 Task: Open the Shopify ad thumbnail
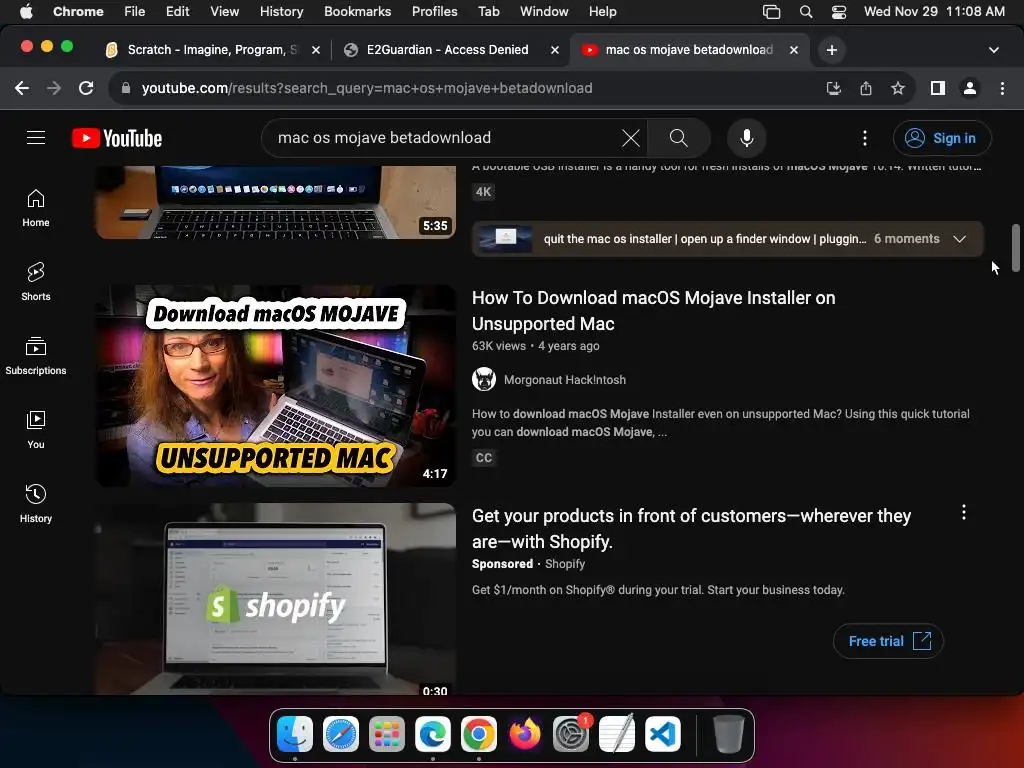tap(276, 598)
